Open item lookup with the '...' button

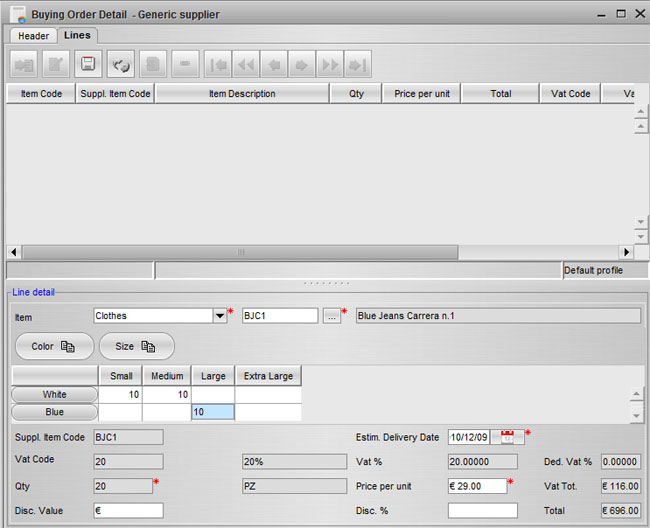332,316
